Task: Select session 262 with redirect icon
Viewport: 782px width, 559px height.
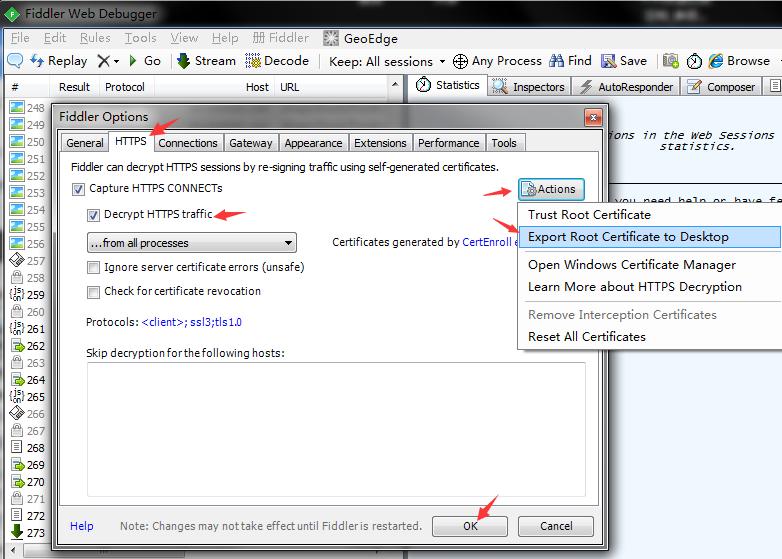Action: coord(27,346)
